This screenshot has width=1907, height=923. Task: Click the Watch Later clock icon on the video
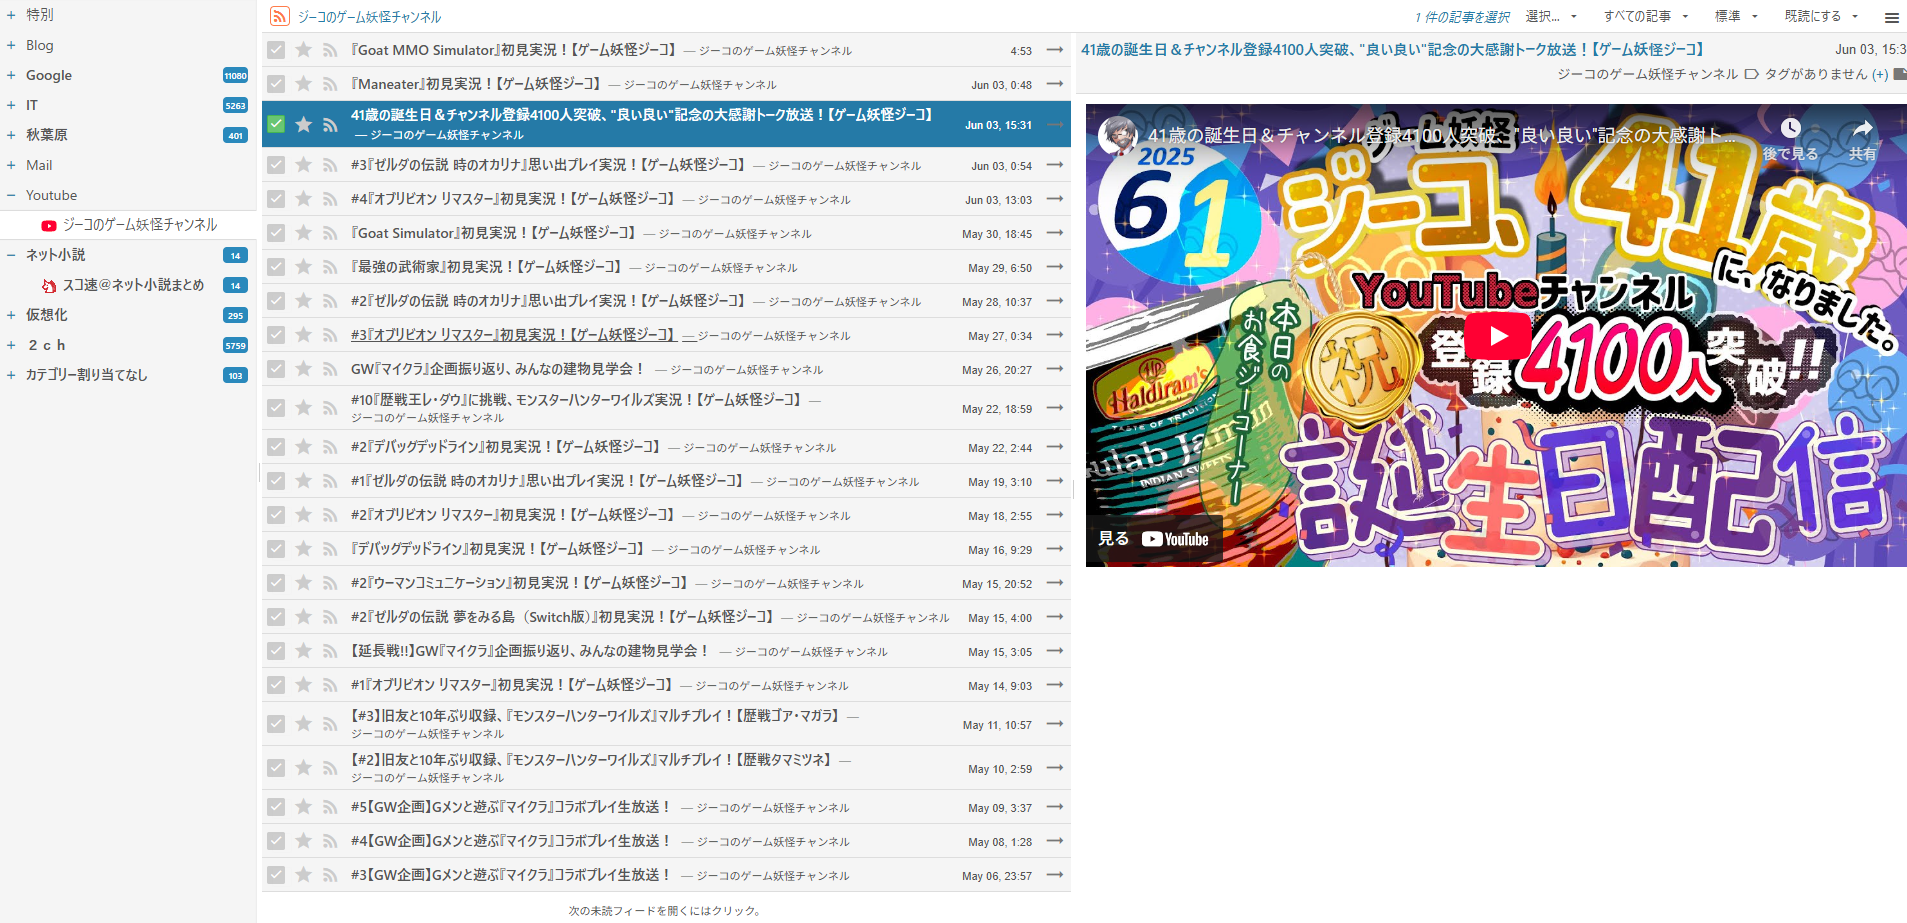(x=1791, y=128)
